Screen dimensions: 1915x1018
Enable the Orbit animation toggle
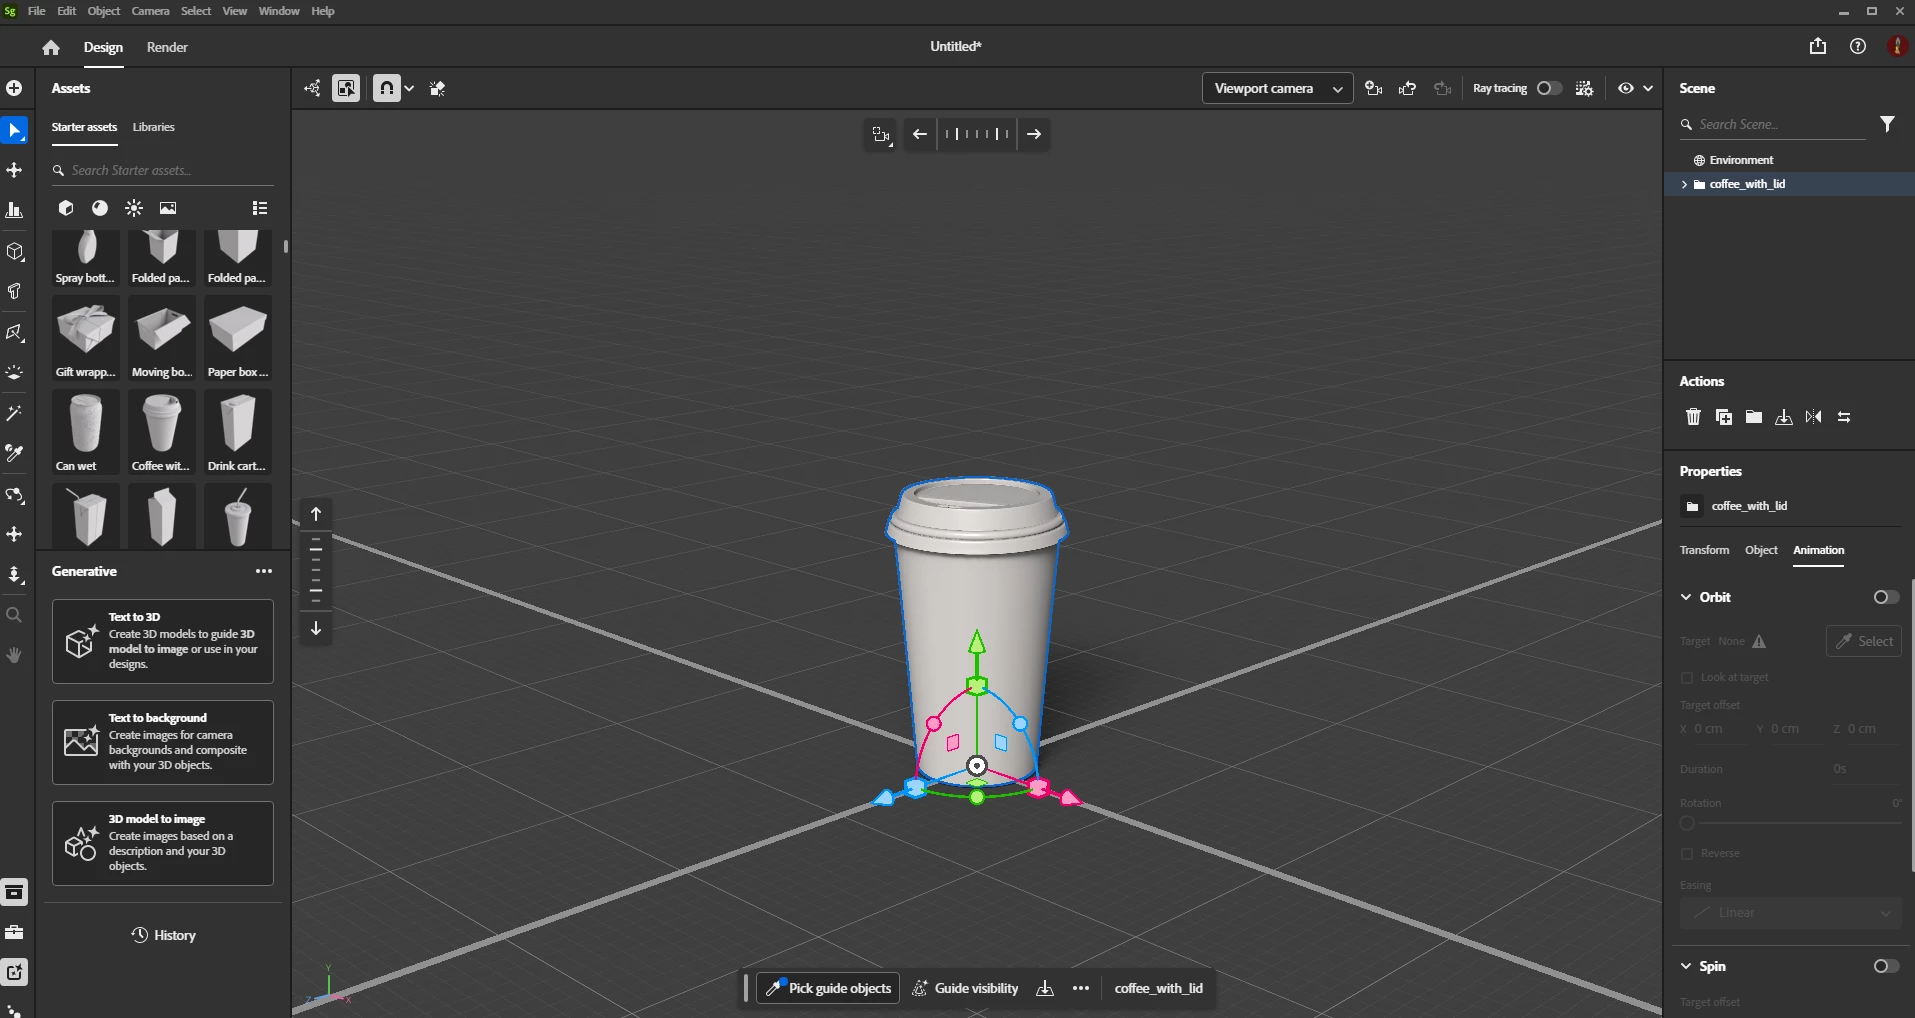pyautogui.click(x=1886, y=597)
